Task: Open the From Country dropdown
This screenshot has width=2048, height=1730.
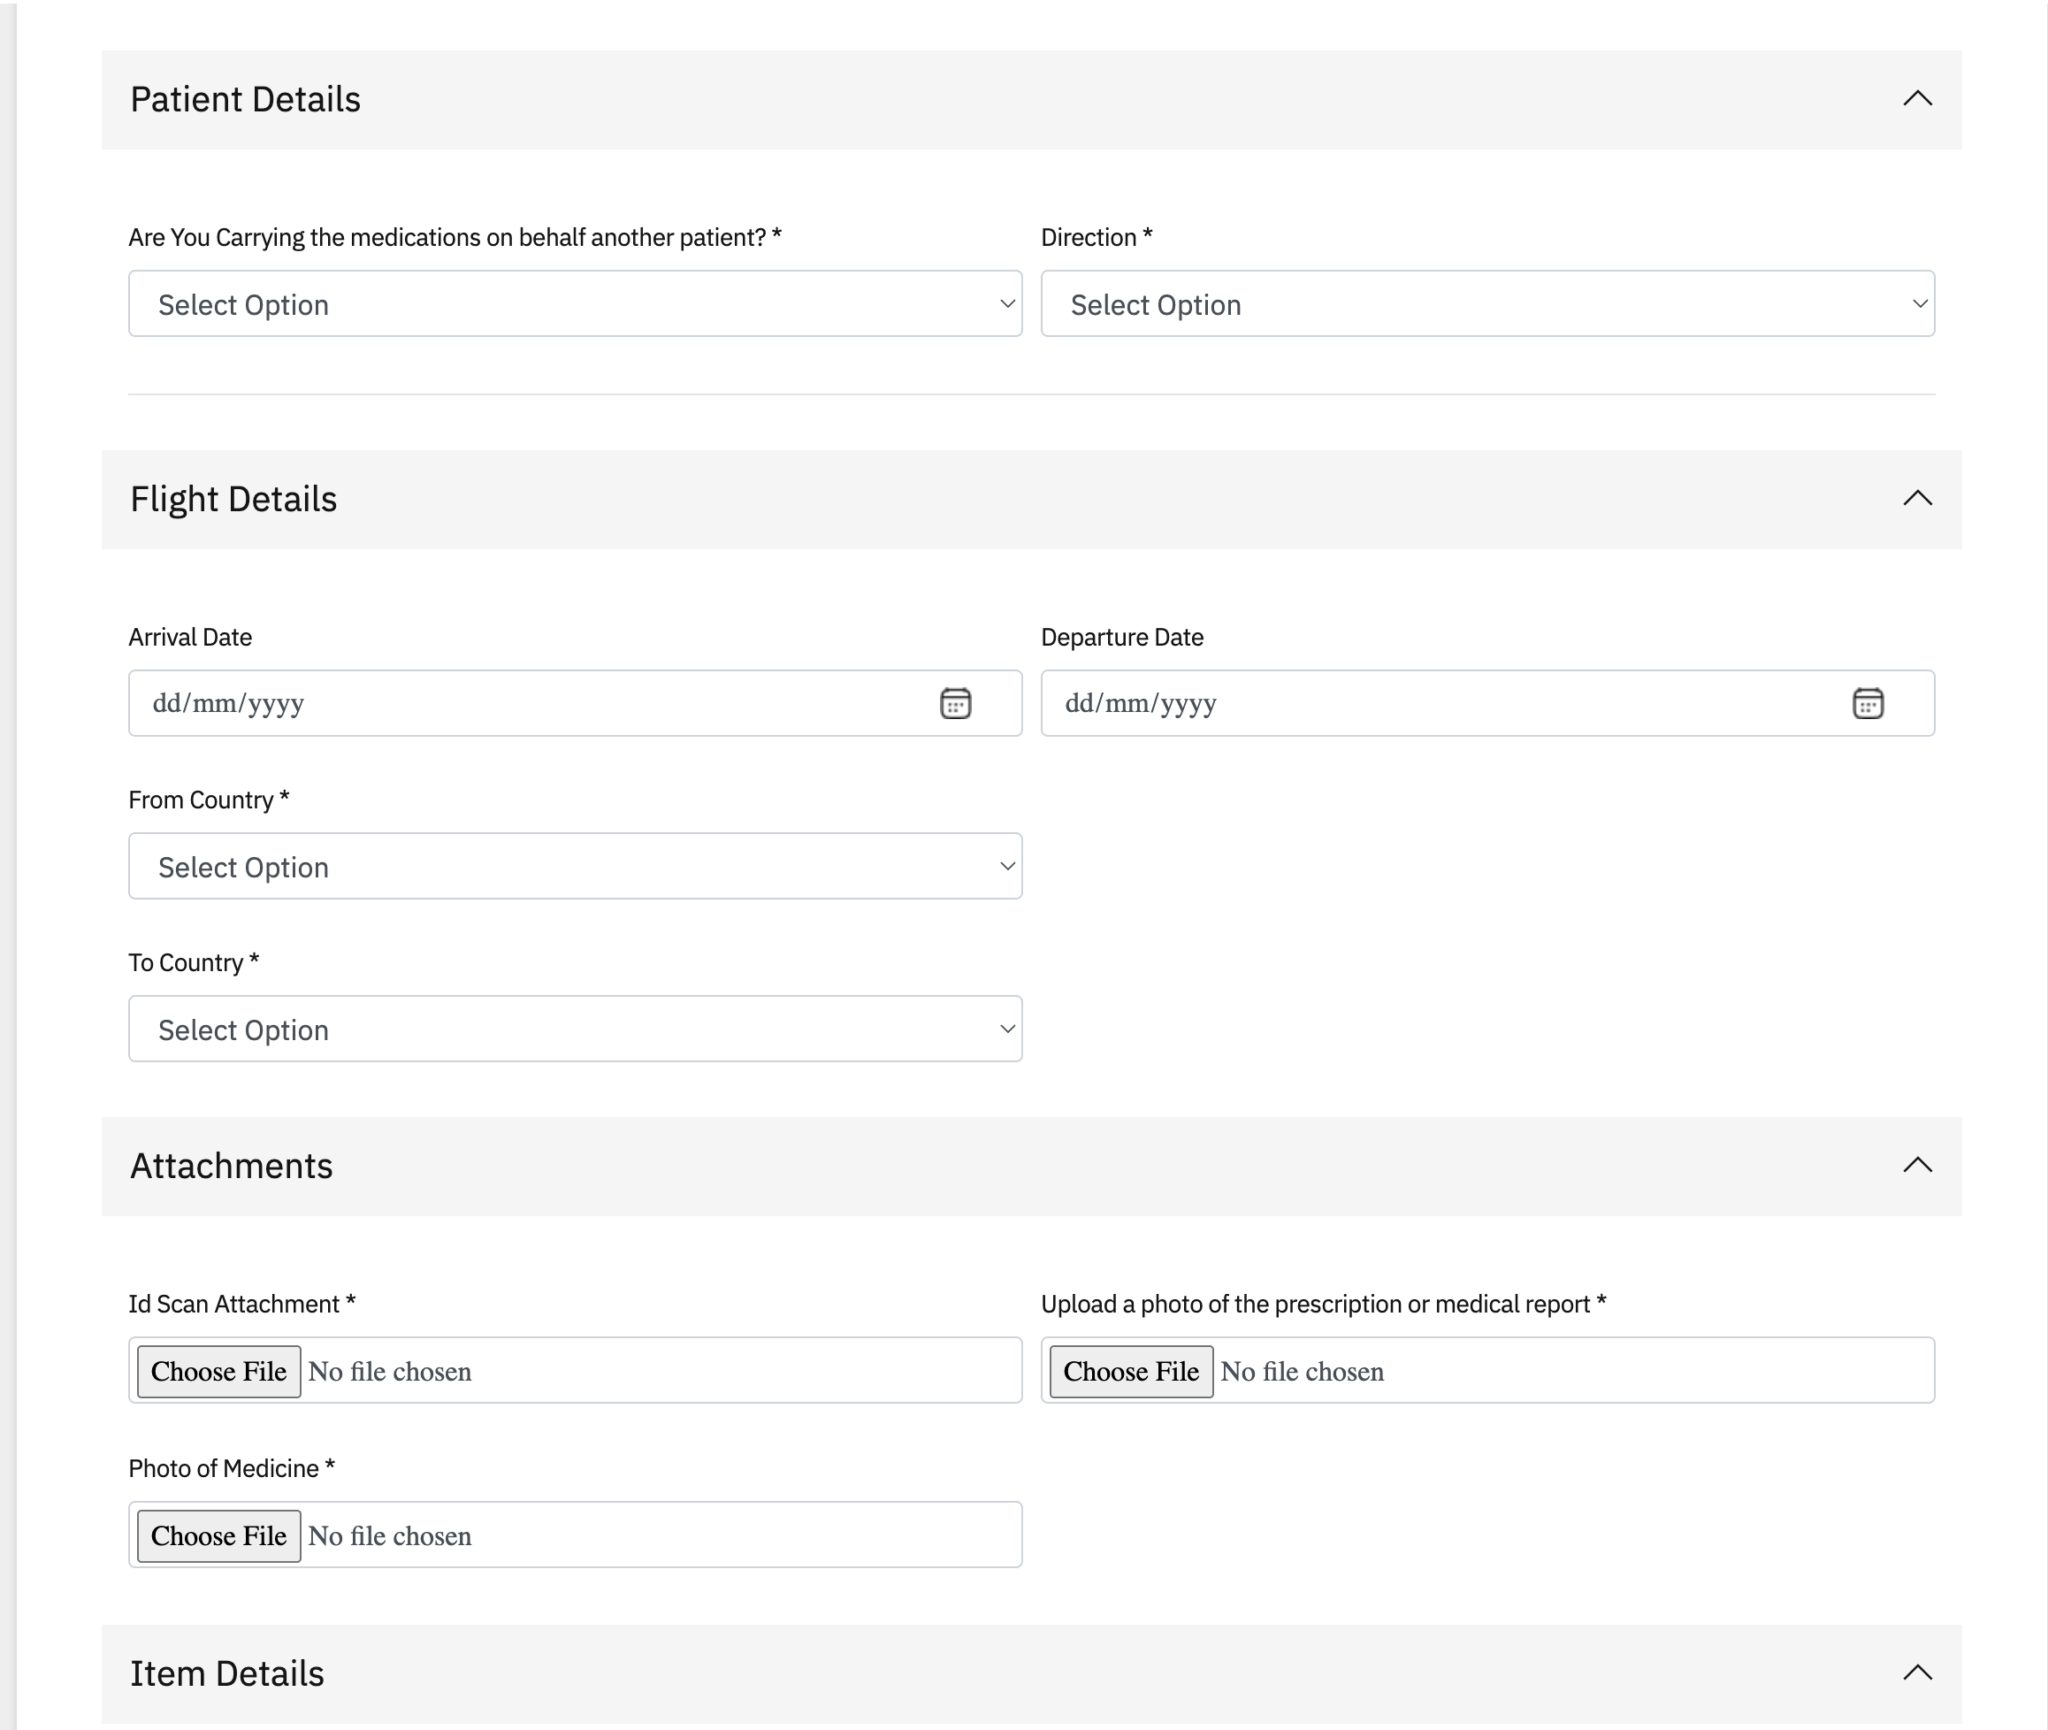Action: tap(575, 866)
